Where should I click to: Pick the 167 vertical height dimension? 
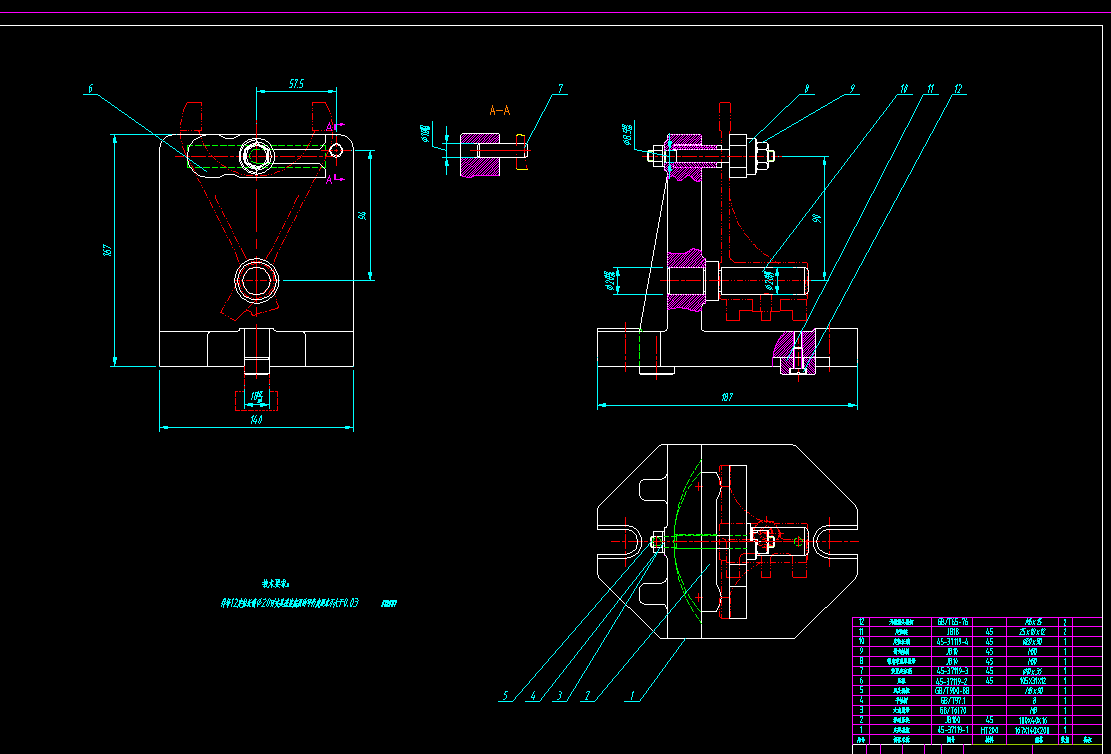tap(108, 250)
